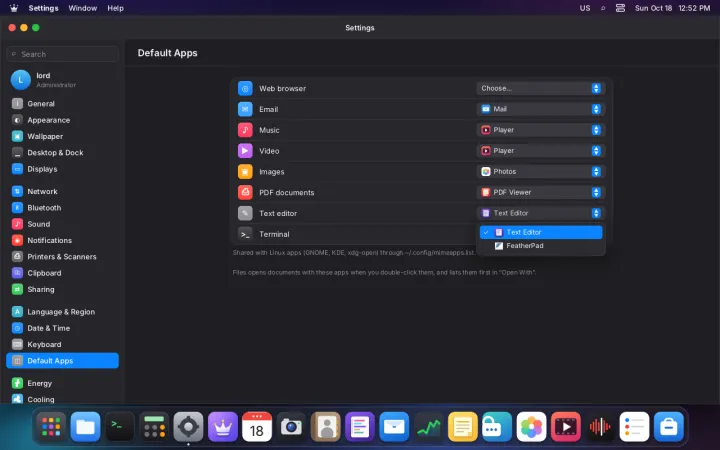The image size is (720, 450).
Task: Select the Network sidebar icon
Action: click(17, 191)
